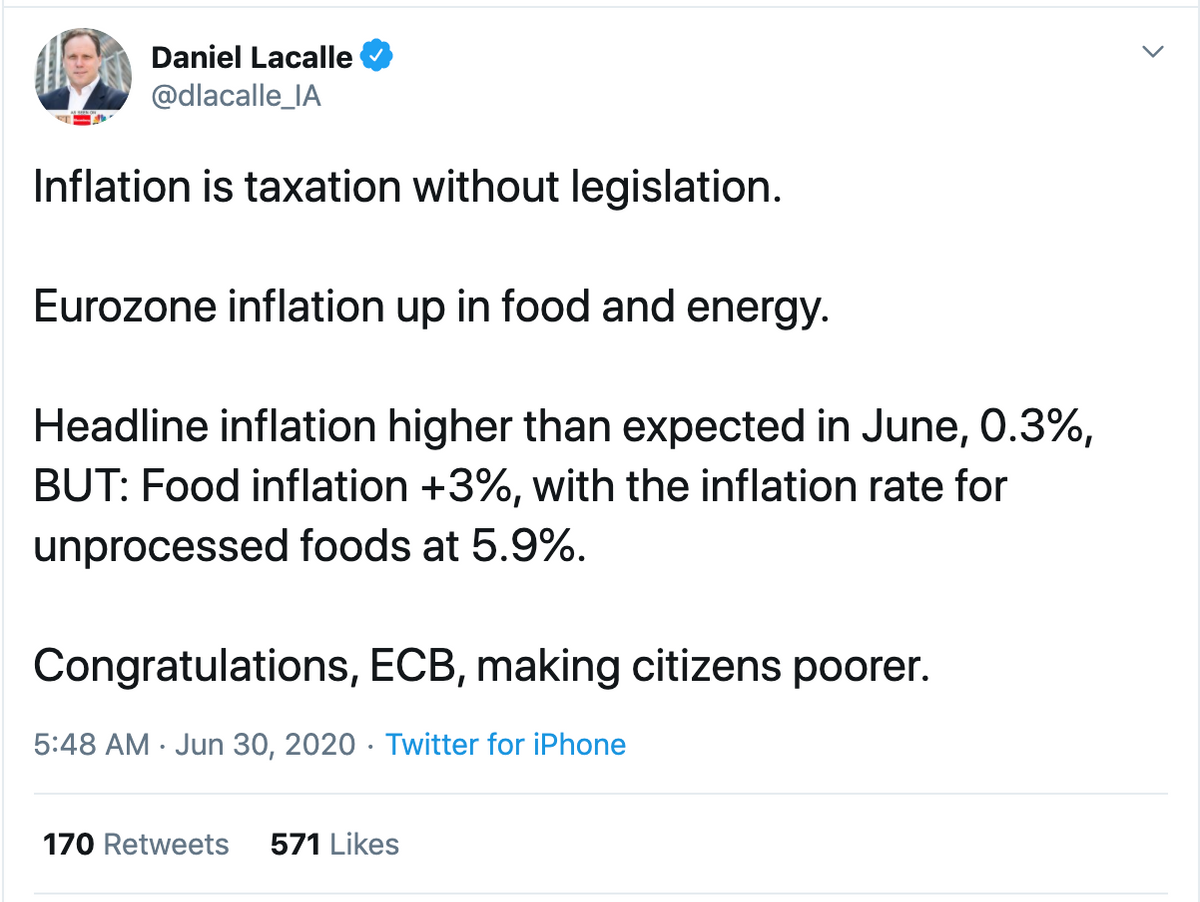Screen dimensions: 1200x902
Task: Click the bold 571 likes count
Action: click(295, 845)
